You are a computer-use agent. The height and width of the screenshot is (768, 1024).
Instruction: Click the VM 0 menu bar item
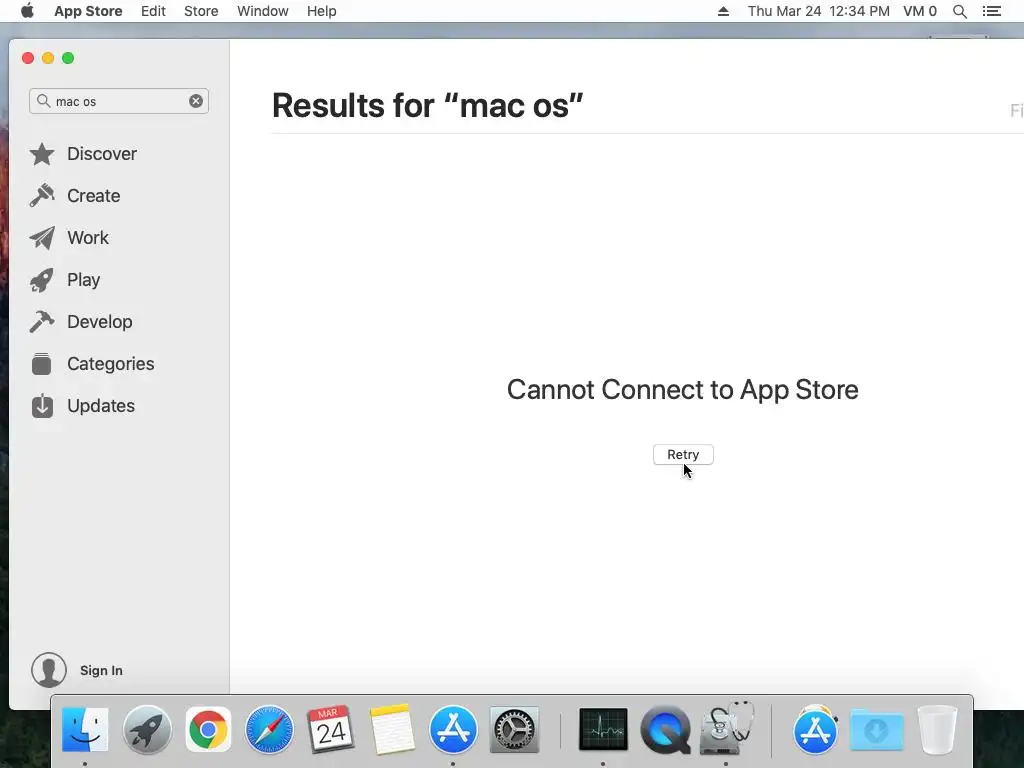(920, 11)
